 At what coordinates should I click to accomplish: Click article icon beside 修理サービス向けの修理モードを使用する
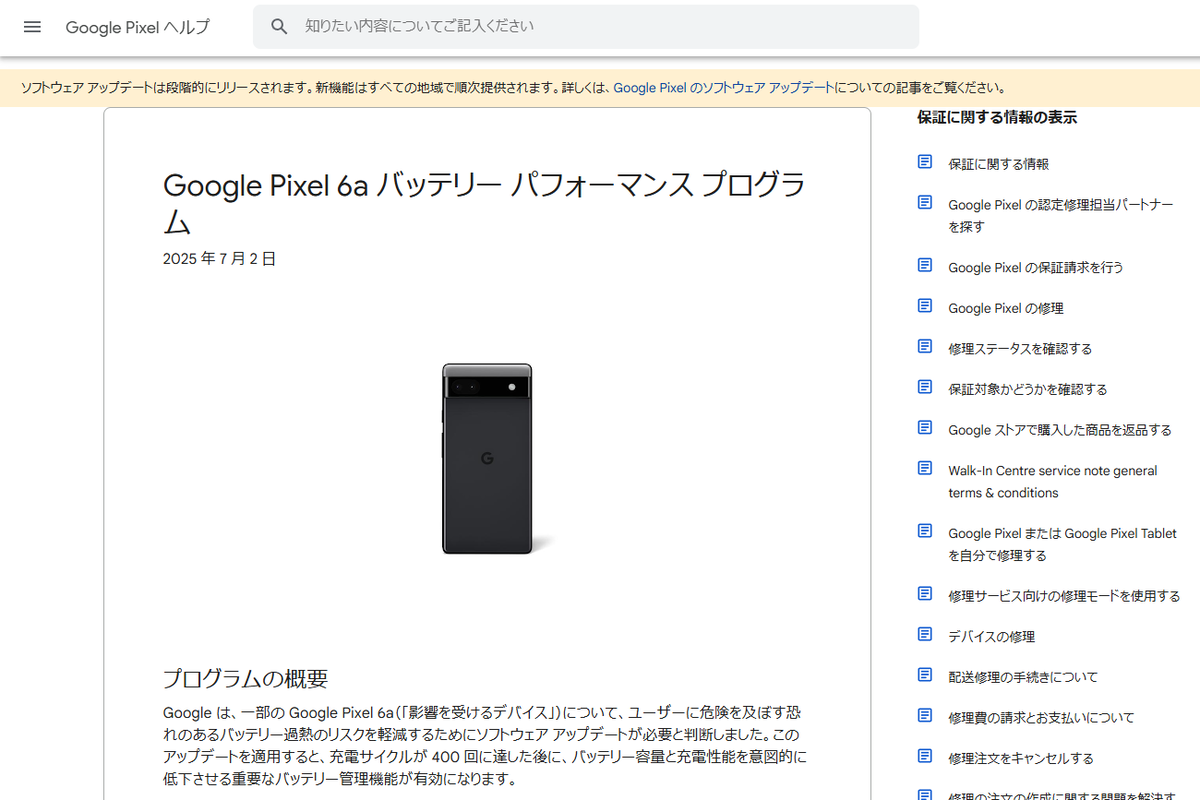[925, 594]
